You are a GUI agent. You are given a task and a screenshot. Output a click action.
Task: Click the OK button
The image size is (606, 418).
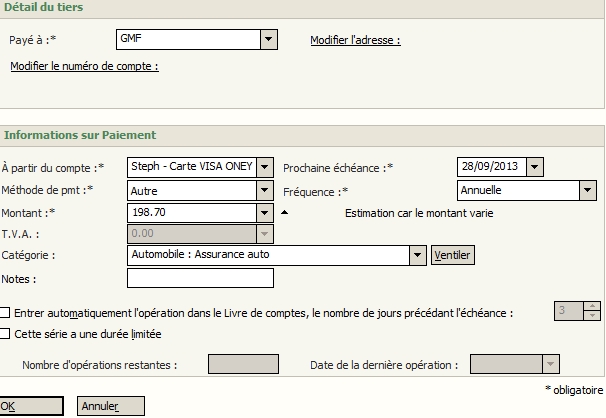(x=30, y=406)
